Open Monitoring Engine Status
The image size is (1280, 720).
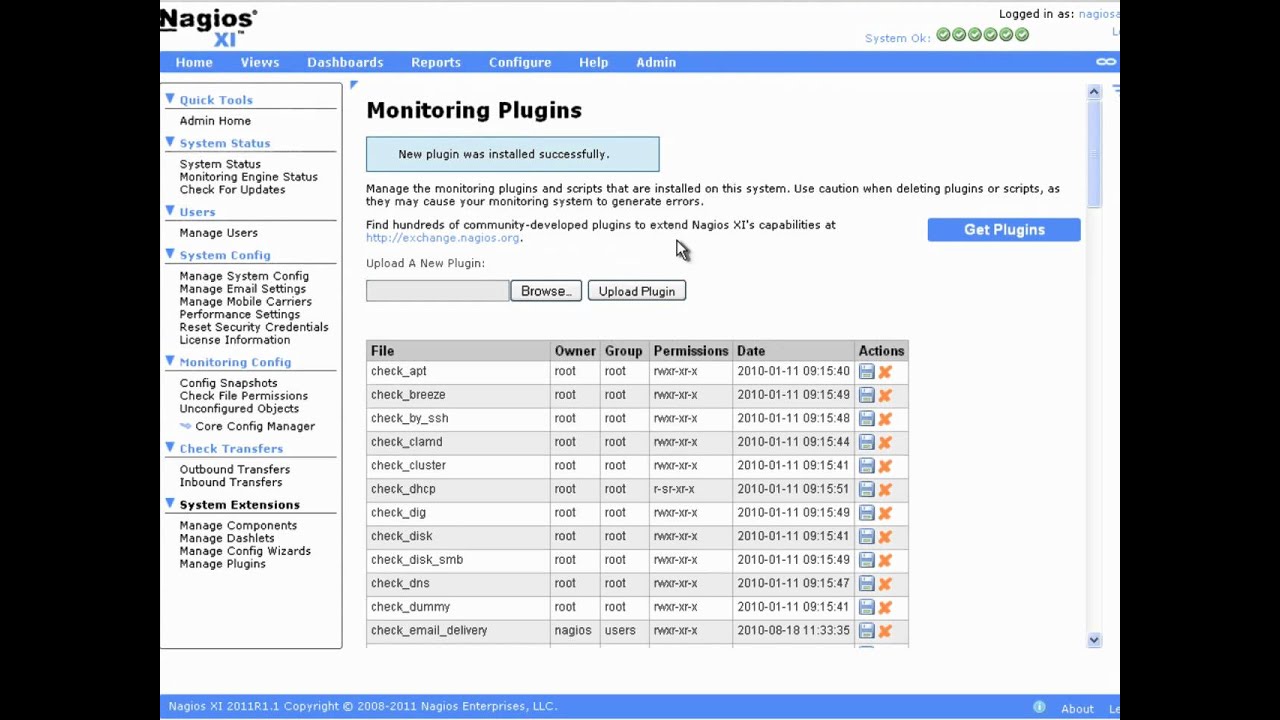tap(248, 177)
